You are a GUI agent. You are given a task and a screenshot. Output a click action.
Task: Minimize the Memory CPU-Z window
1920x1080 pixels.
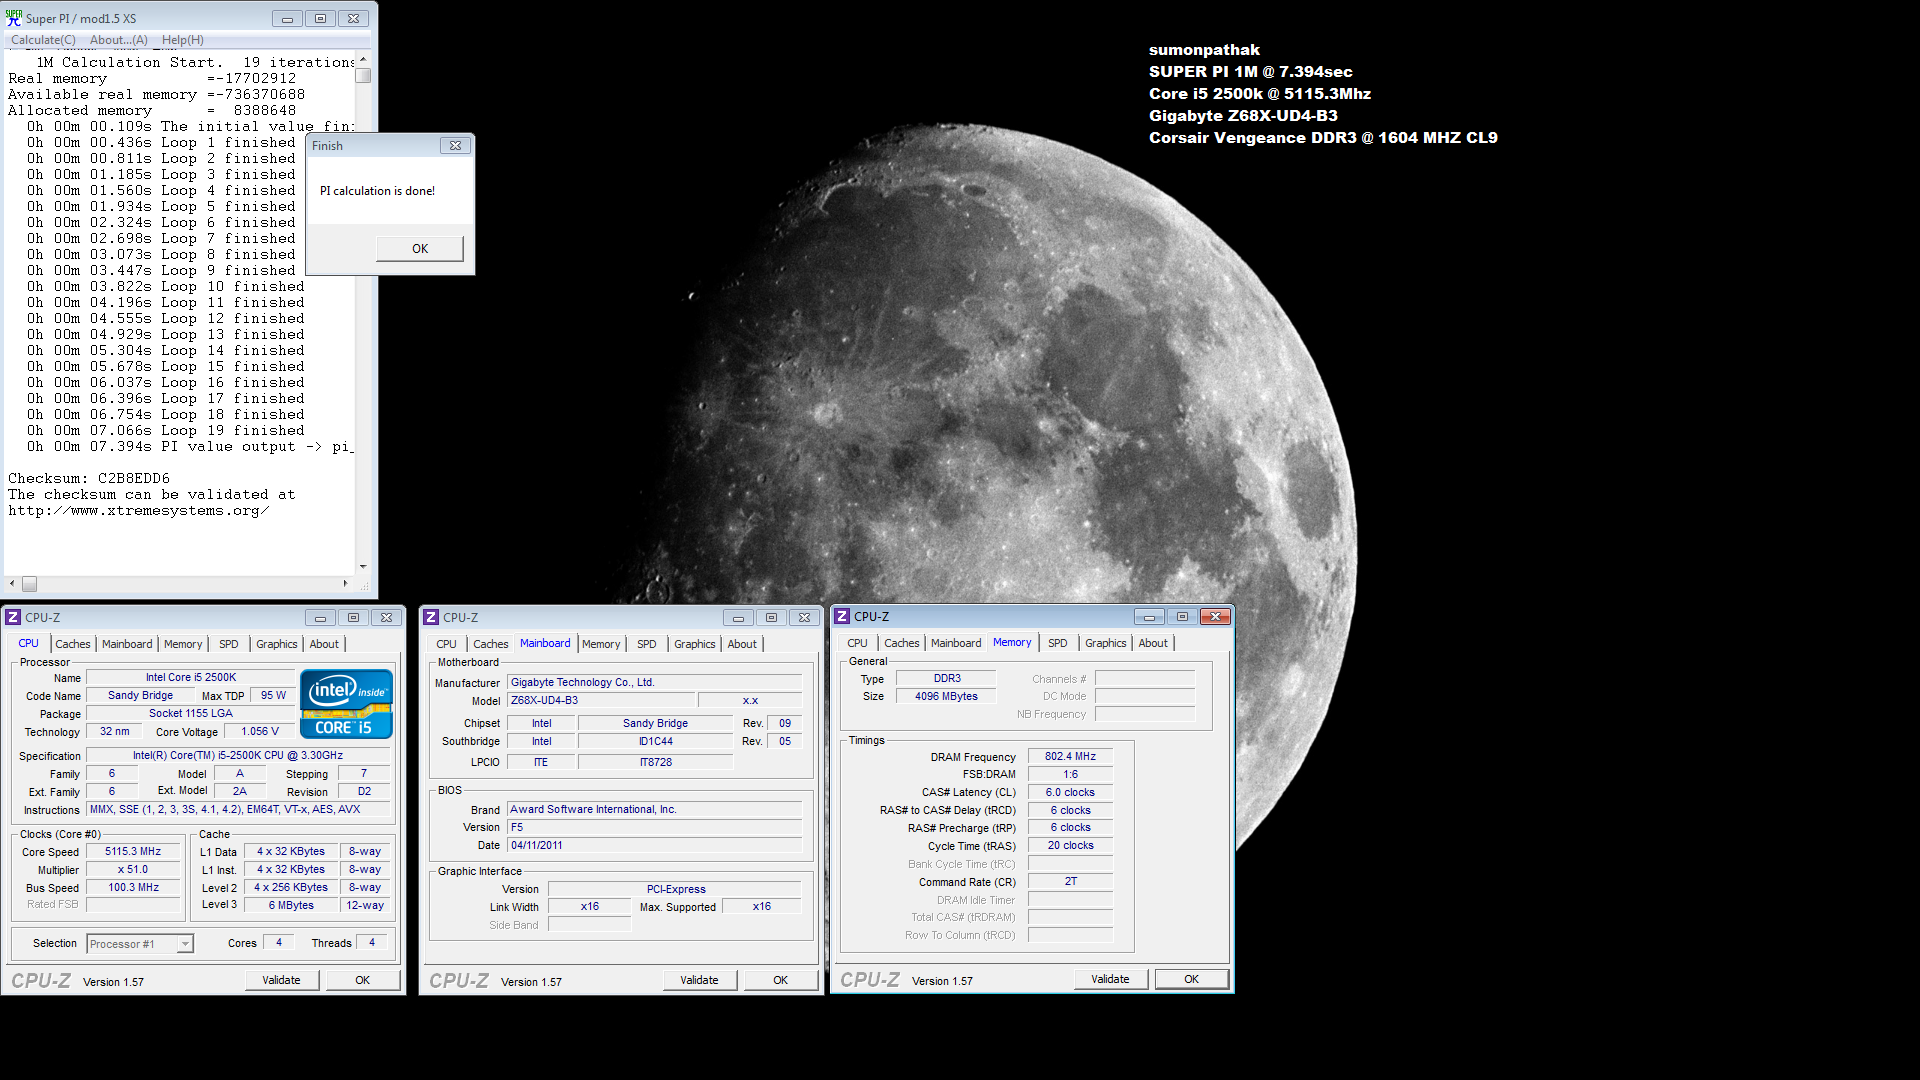tap(1149, 616)
